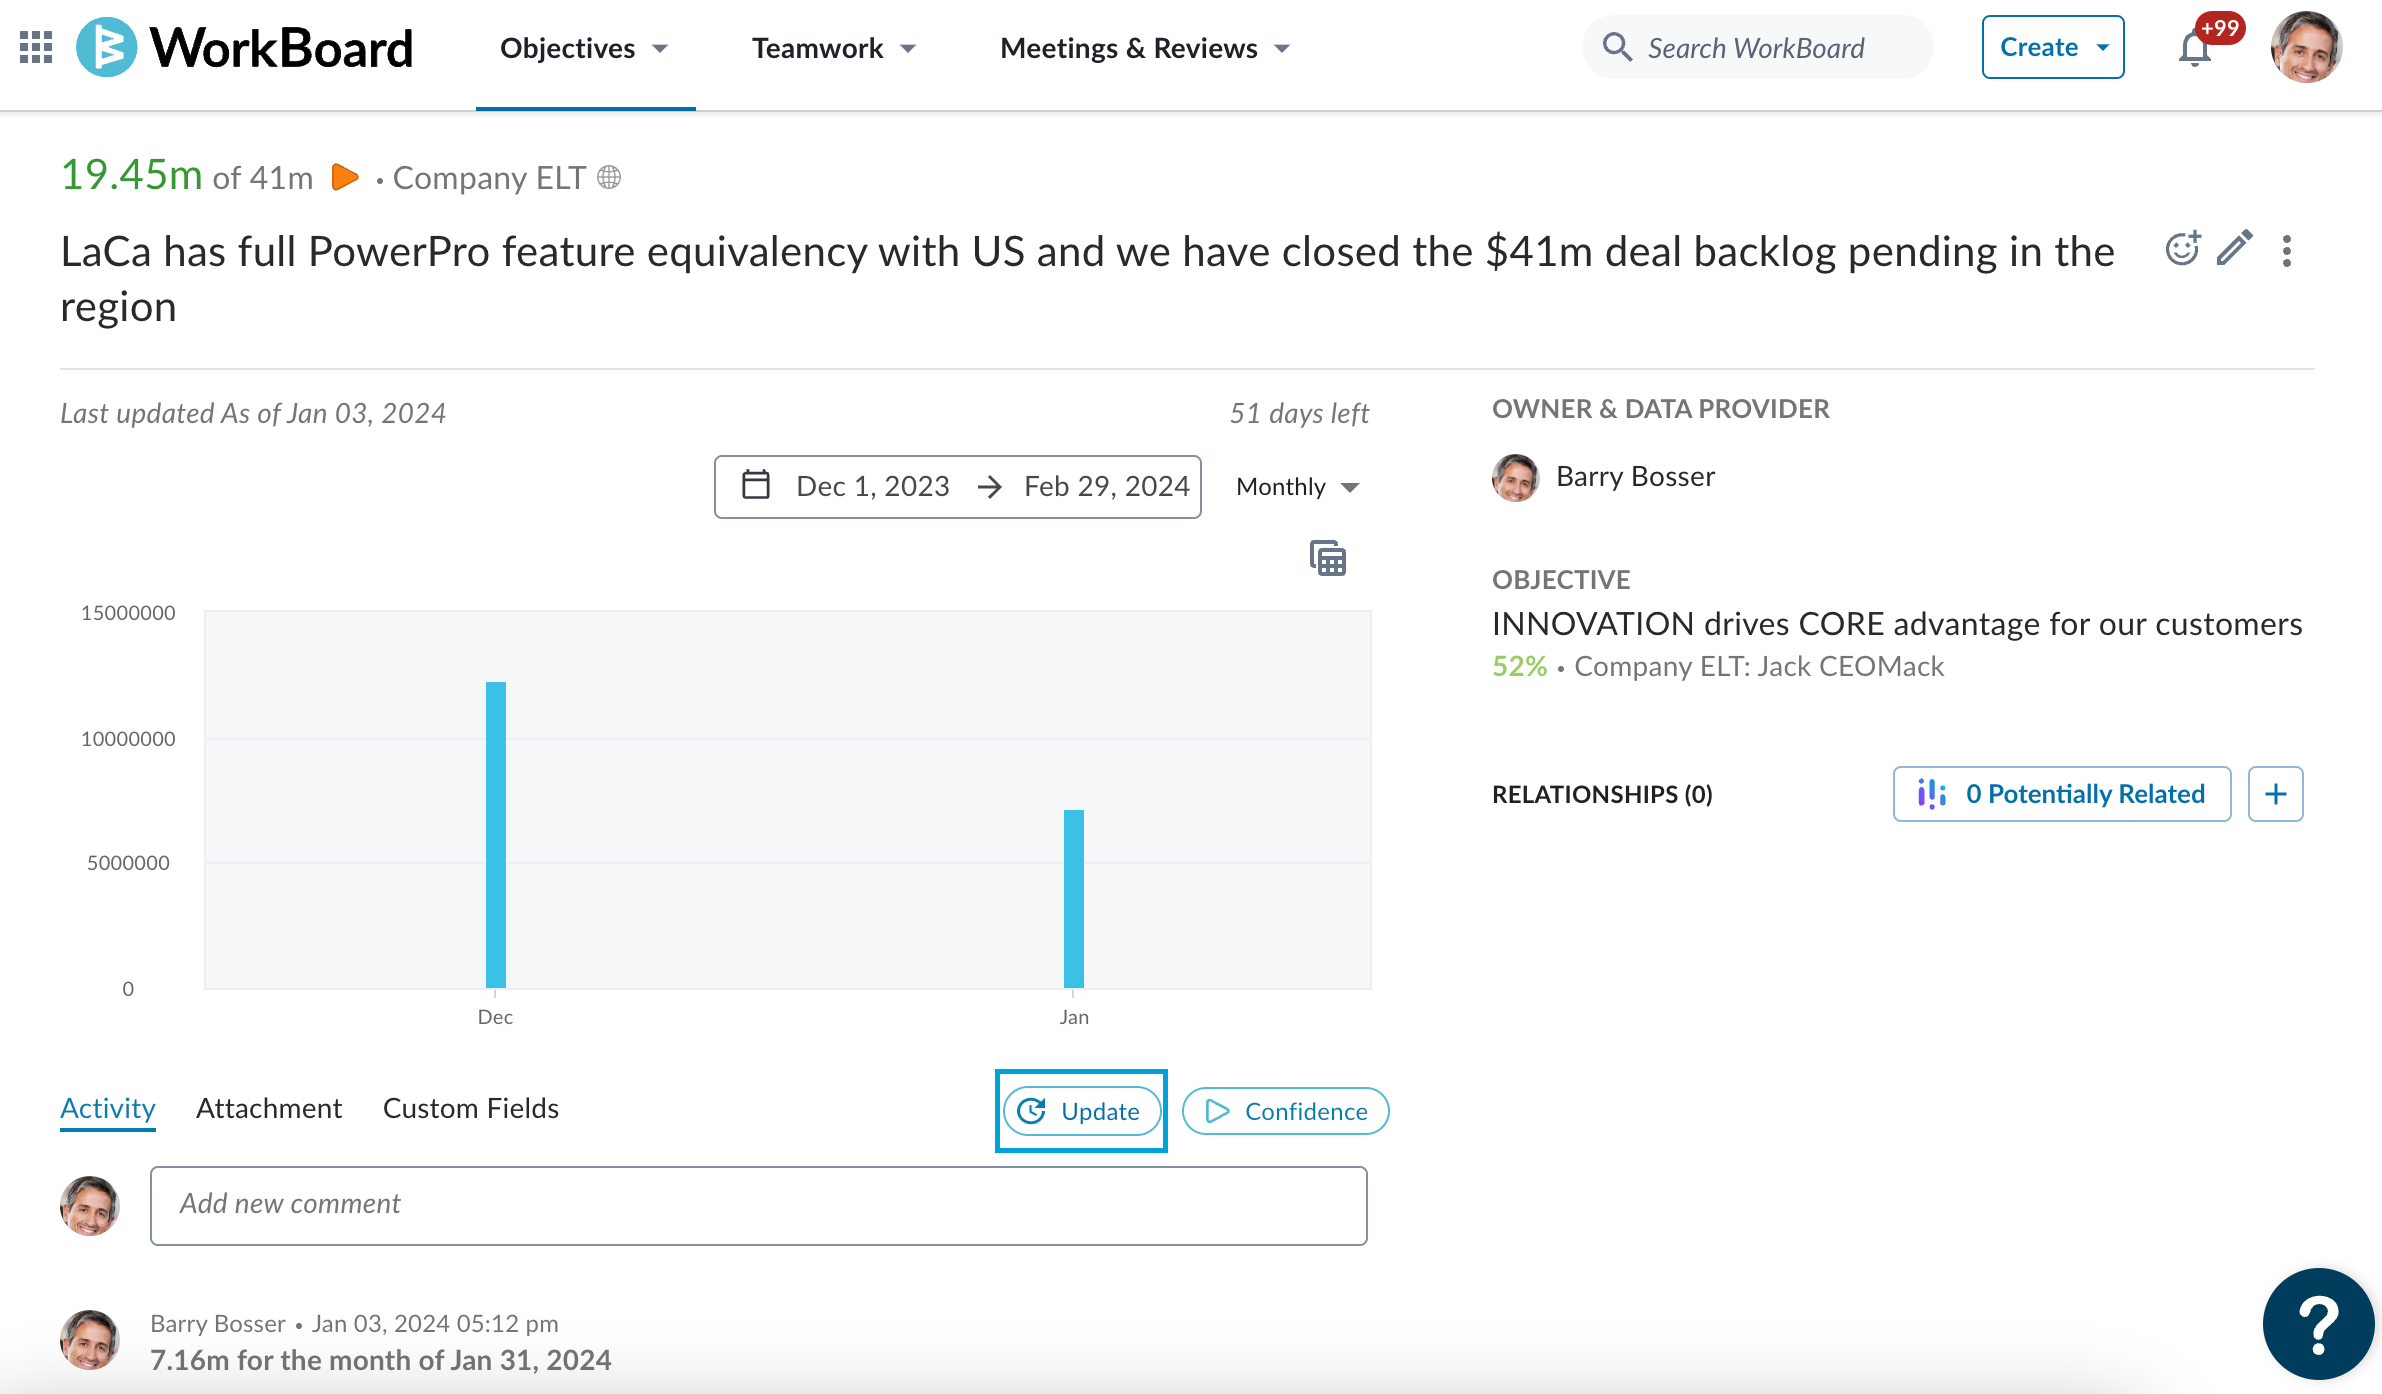Viewport: 2382px width, 1394px height.
Task: Click the Confidence button
Action: [1286, 1111]
